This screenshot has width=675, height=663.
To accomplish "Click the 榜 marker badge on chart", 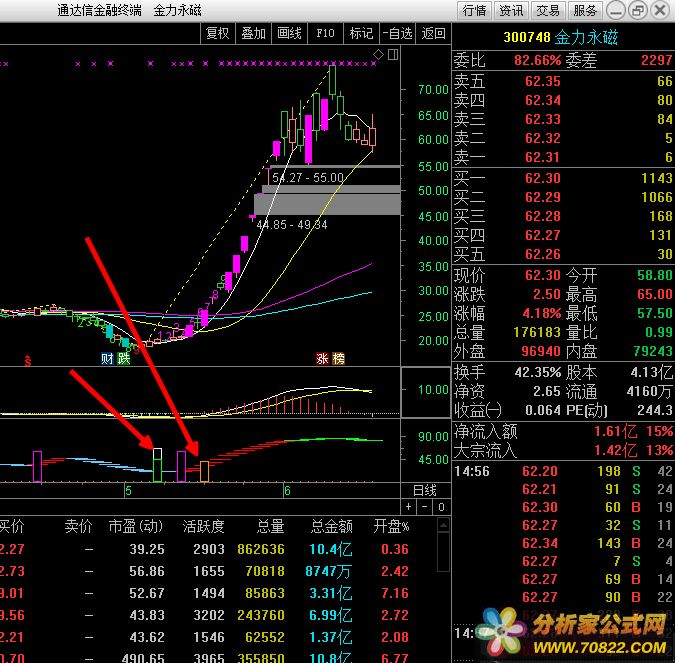I will tap(338, 358).
